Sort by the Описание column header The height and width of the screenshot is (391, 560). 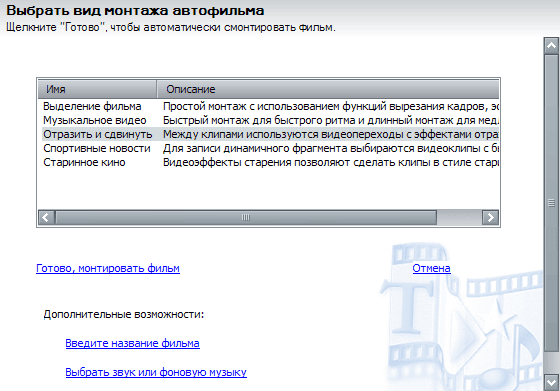coord(328,89)
